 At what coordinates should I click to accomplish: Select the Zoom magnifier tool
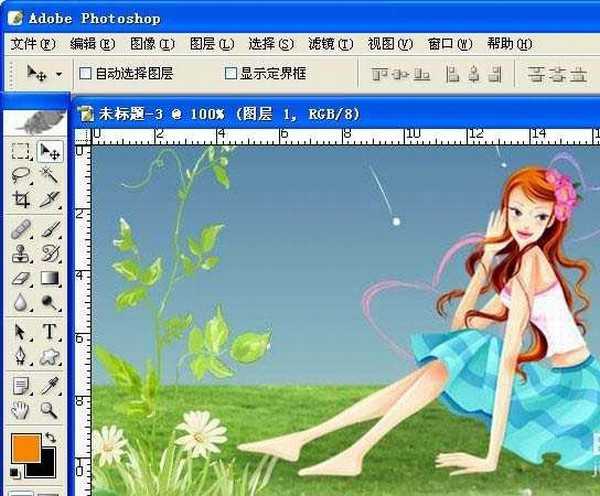[x=49, y=410]
